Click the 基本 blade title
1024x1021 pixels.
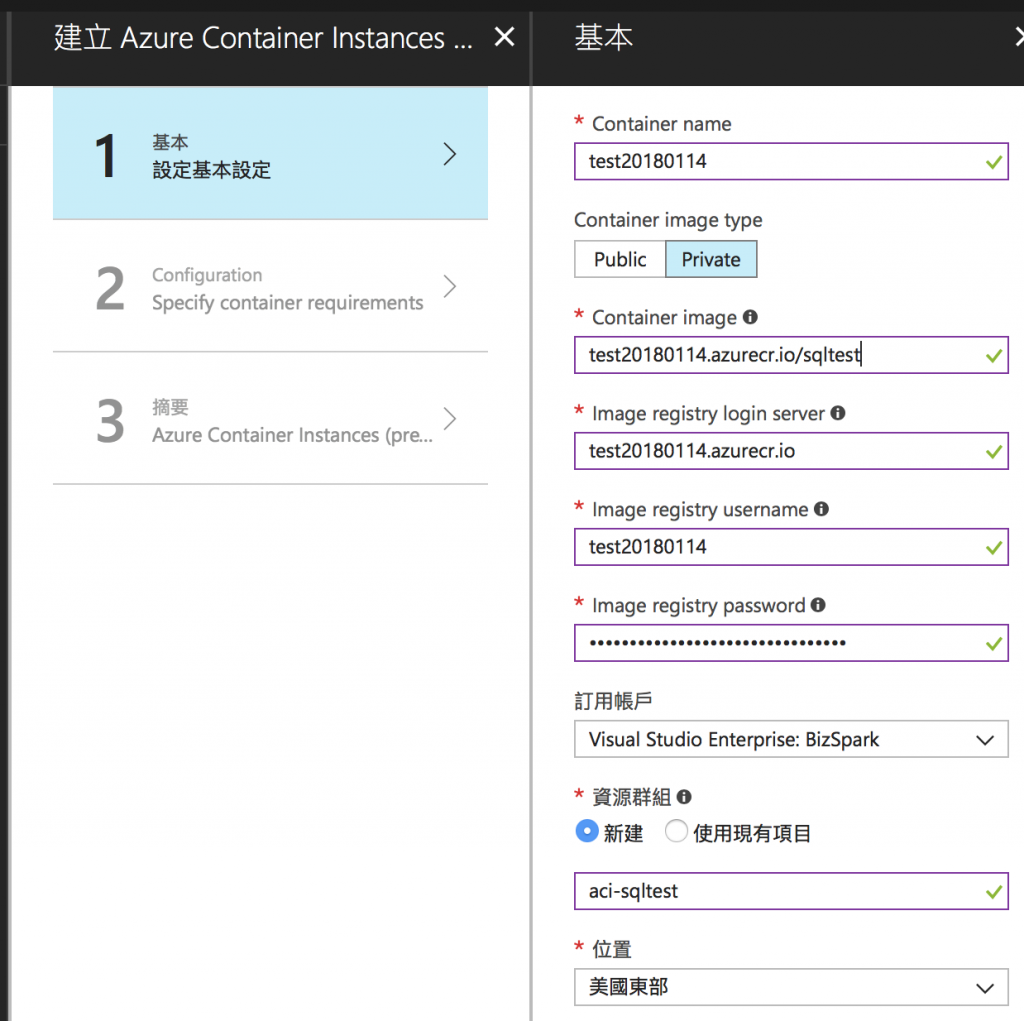tap(603, 37)
